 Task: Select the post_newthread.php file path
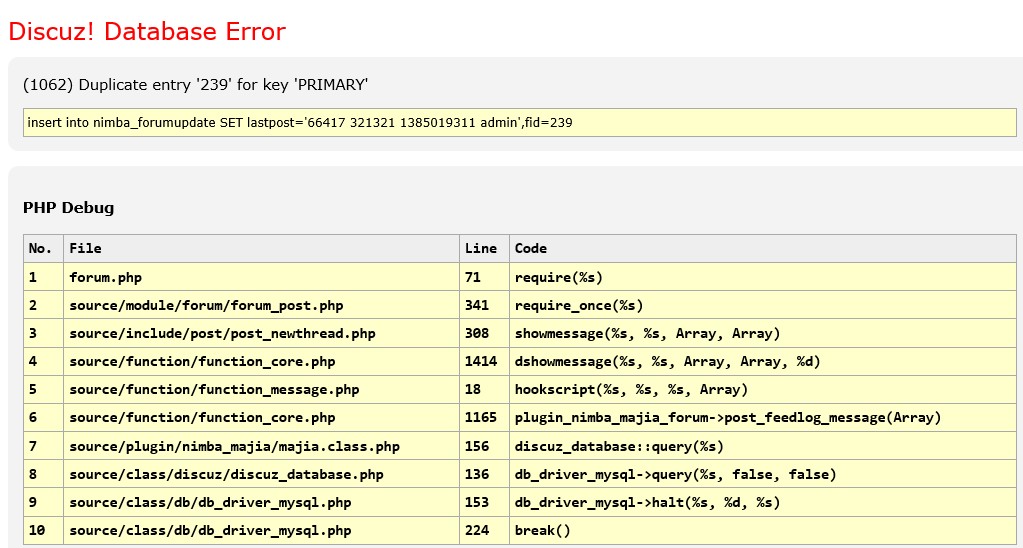tap(222, 333)
